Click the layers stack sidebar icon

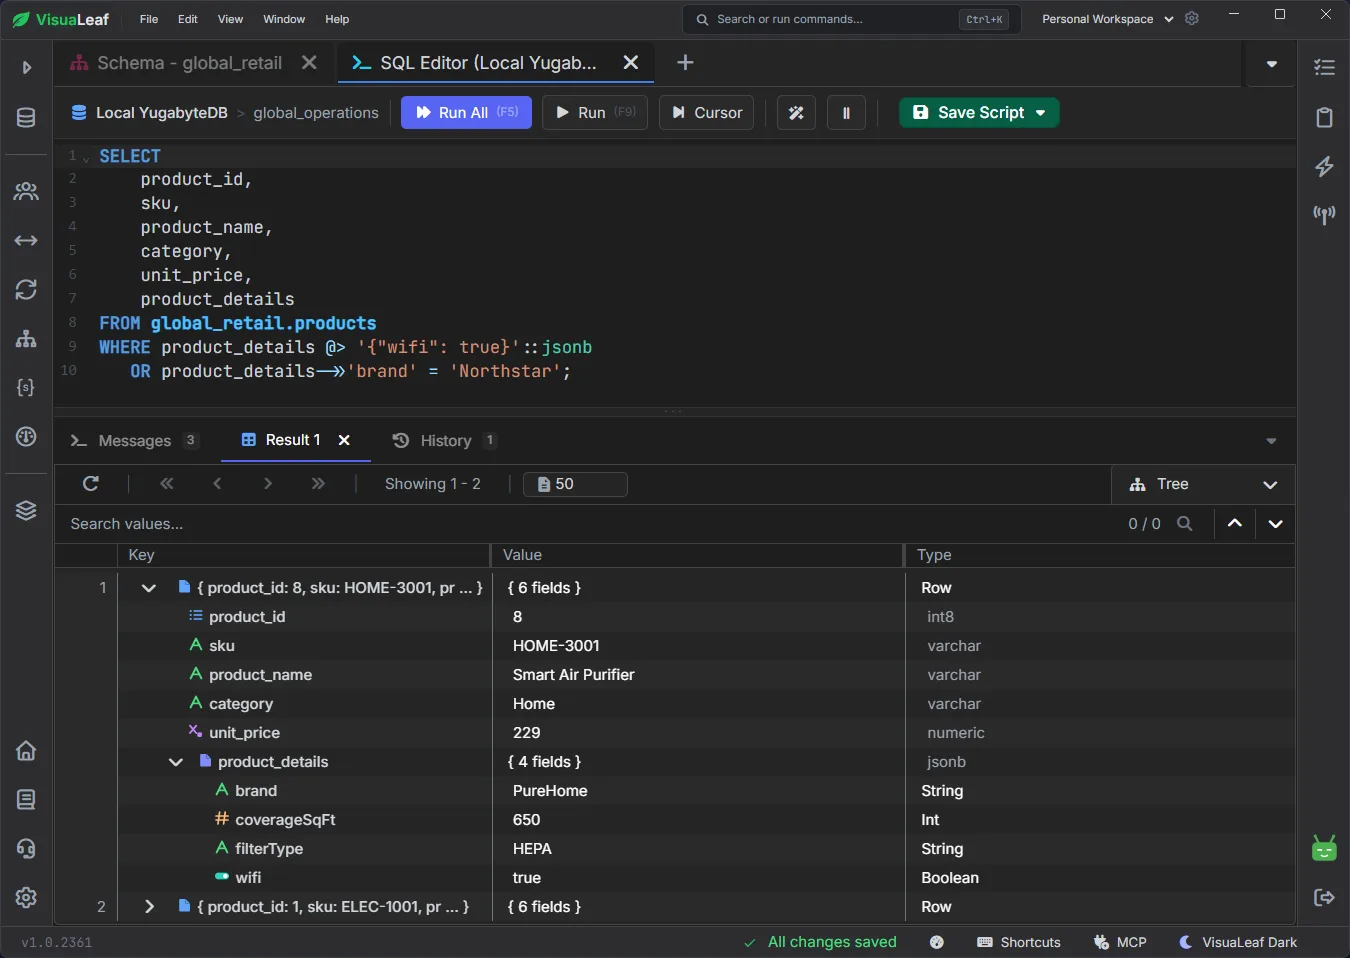26,510
